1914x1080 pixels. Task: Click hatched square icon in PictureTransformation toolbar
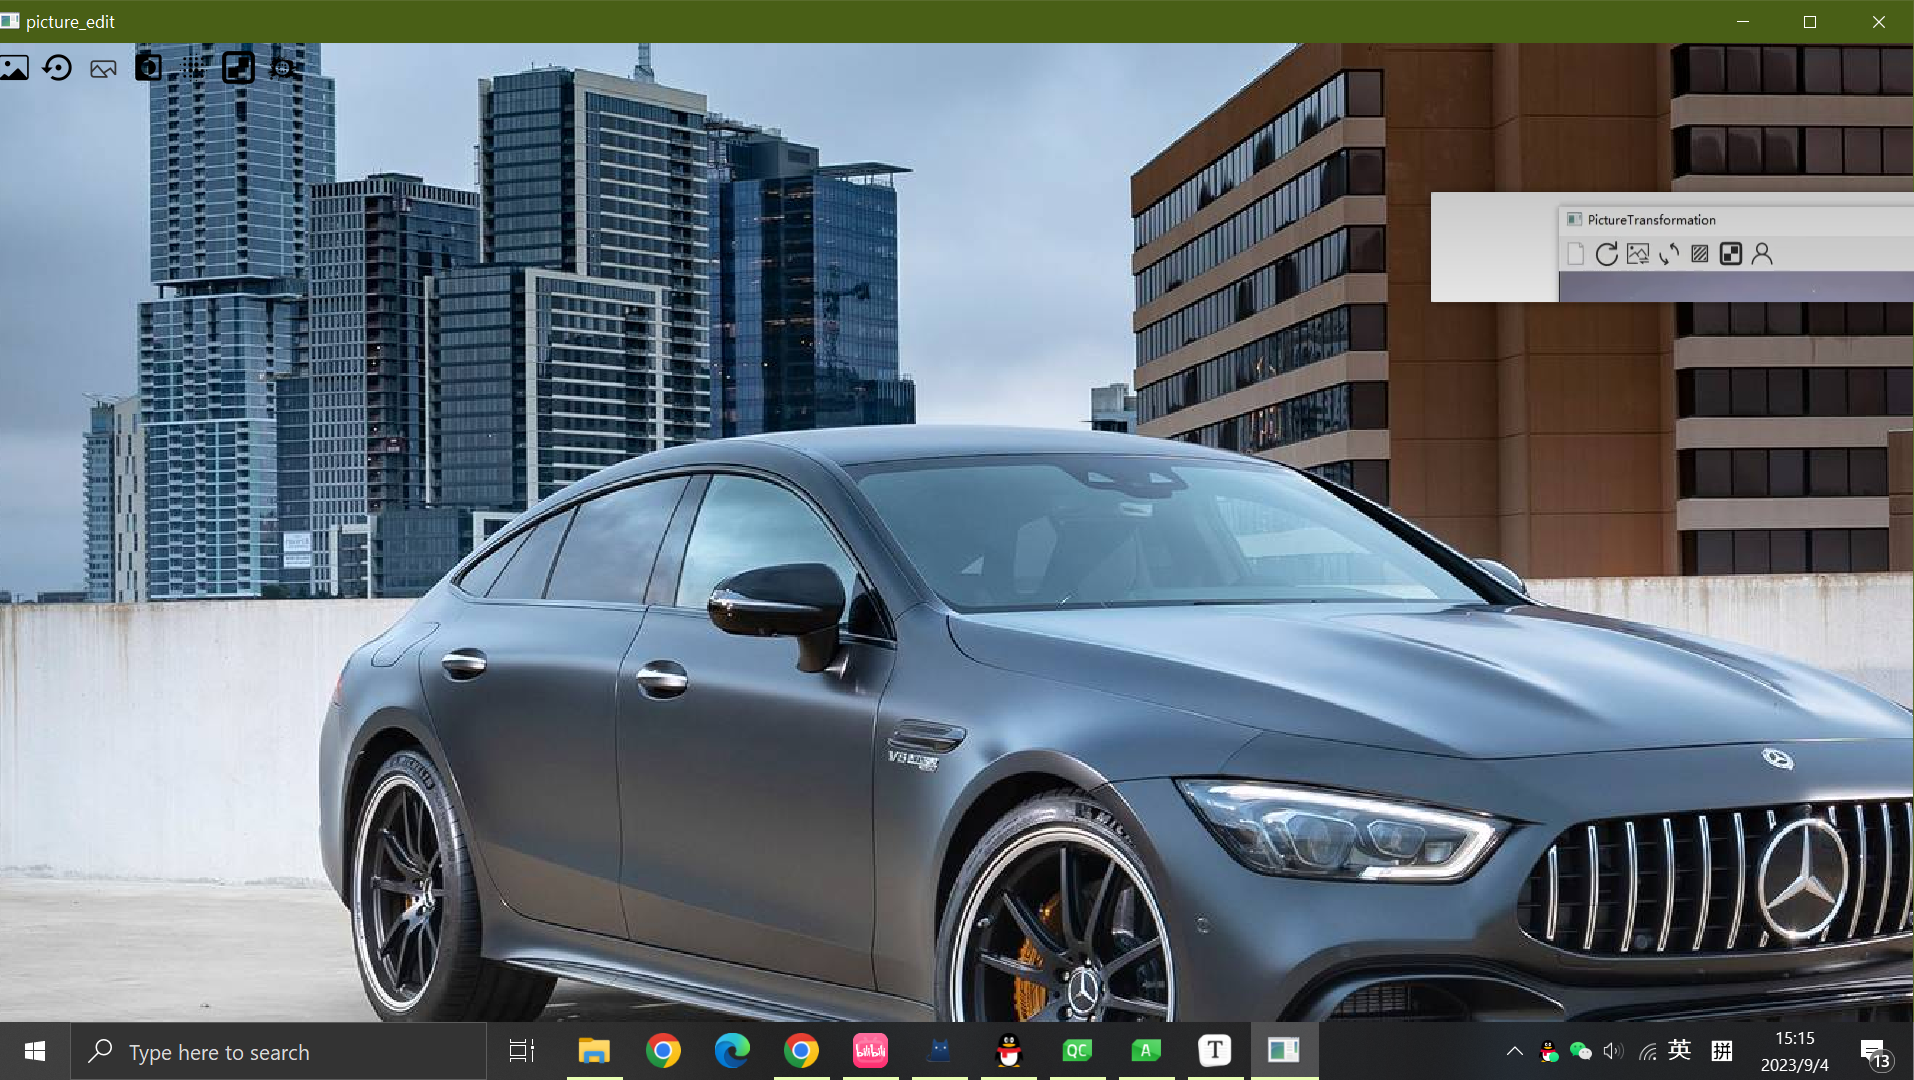1700,254
